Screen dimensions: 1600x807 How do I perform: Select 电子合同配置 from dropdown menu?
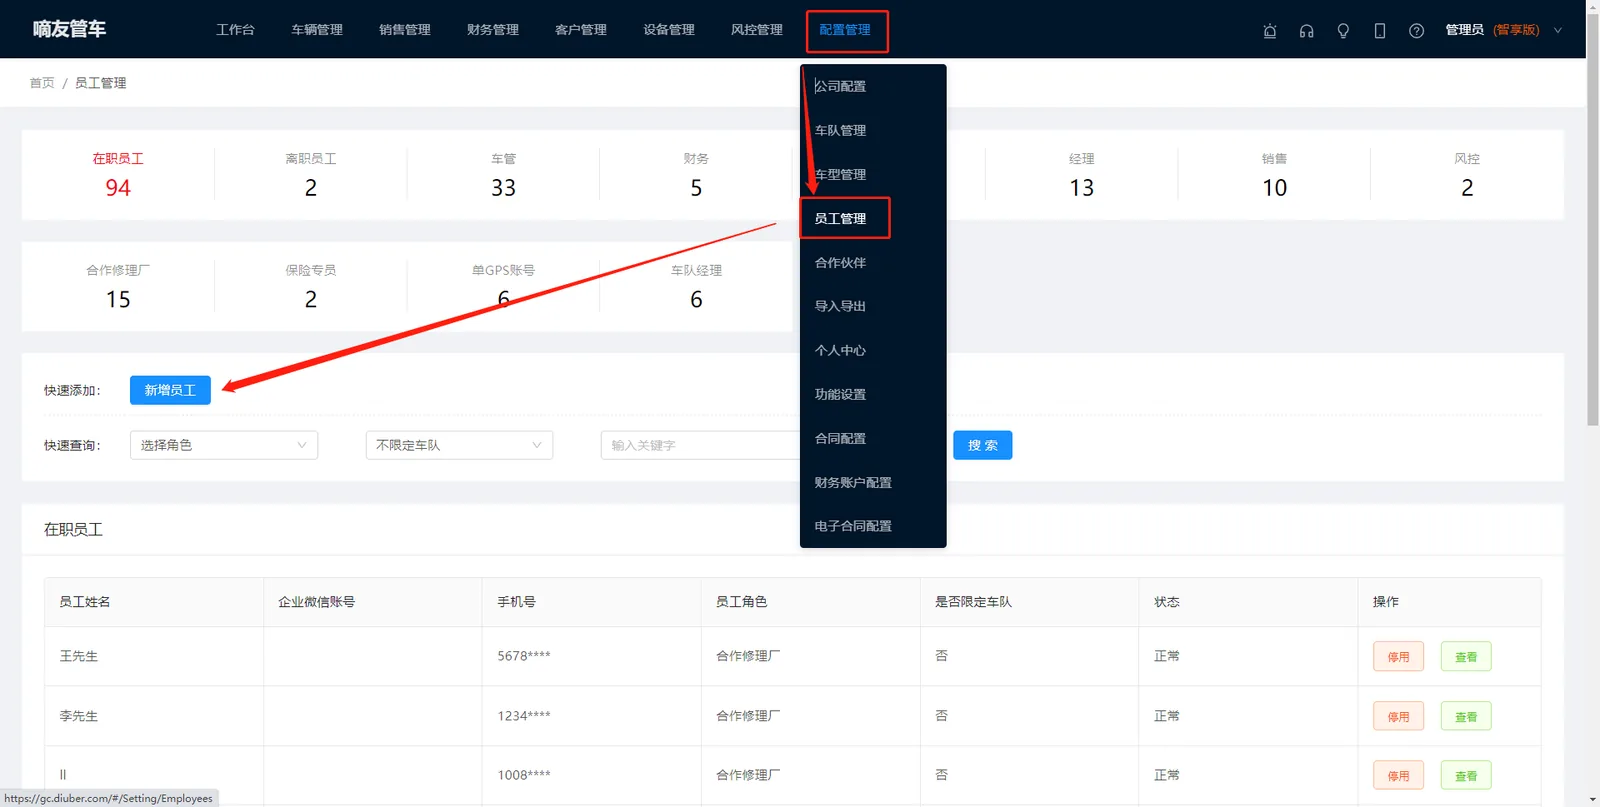pyautogui.click(x=873, y=526)
